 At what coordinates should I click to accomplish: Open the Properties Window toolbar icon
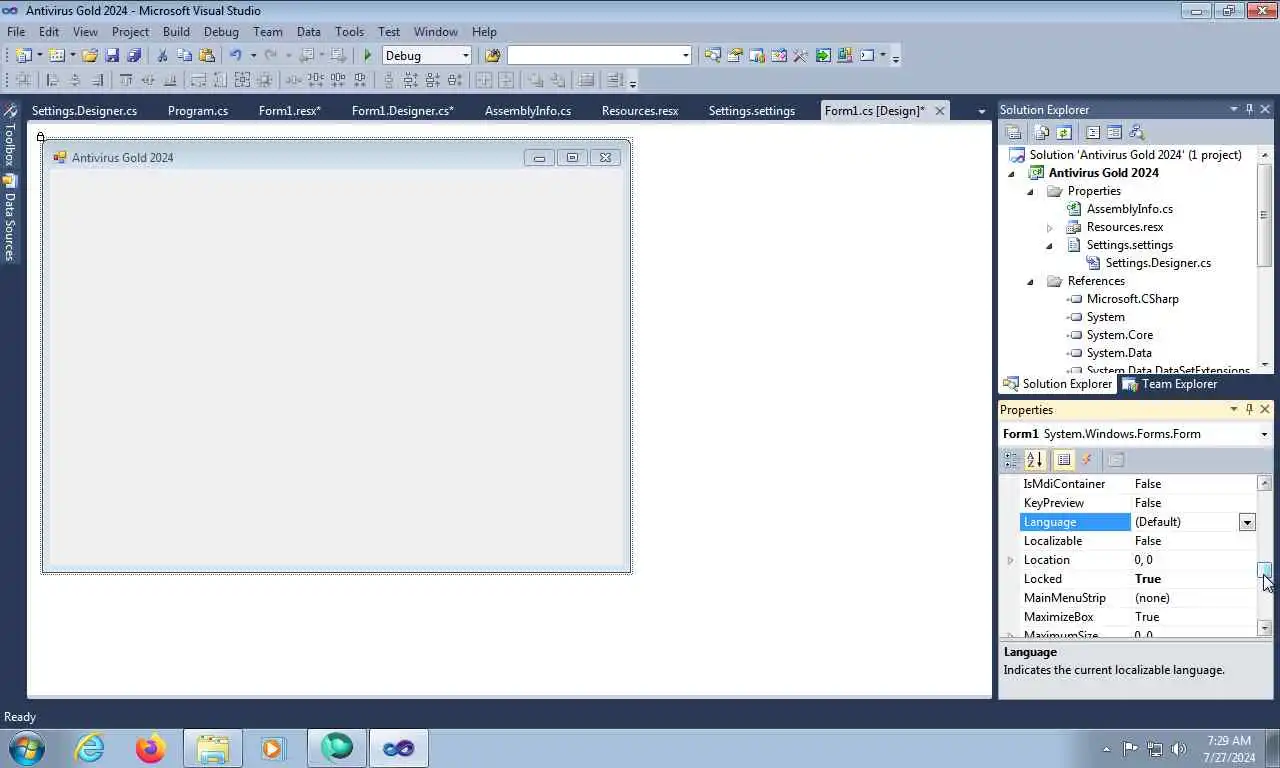(735, 55)
